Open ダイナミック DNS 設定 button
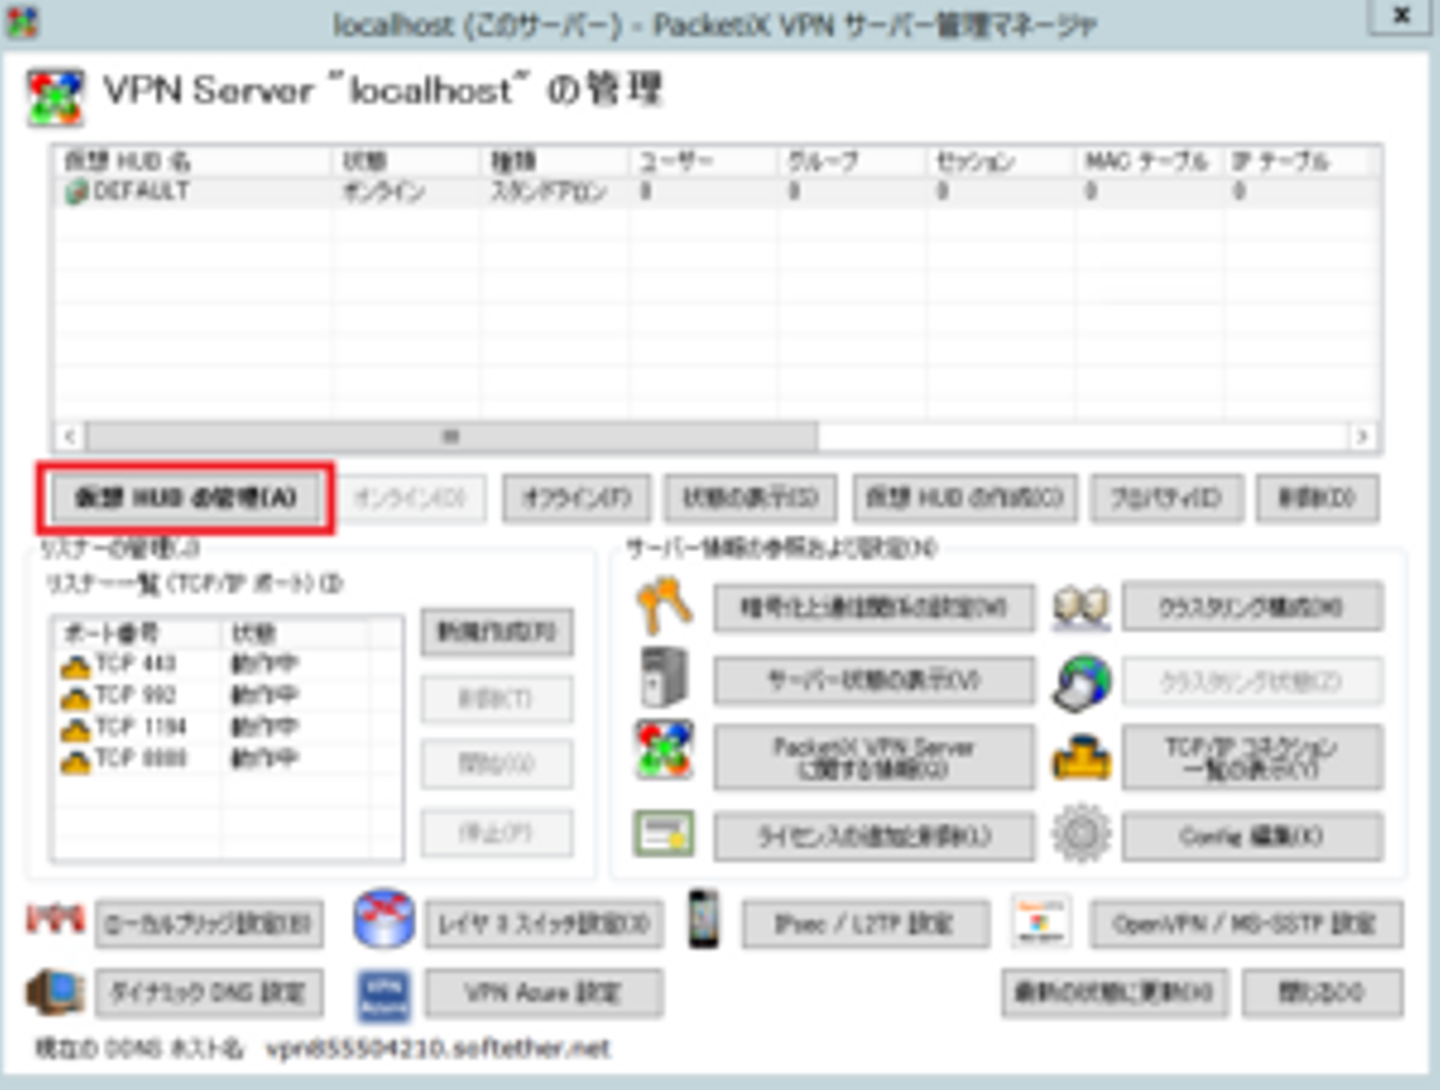Viewport: 1440px width, 1090px height. [x=210, y=993]
